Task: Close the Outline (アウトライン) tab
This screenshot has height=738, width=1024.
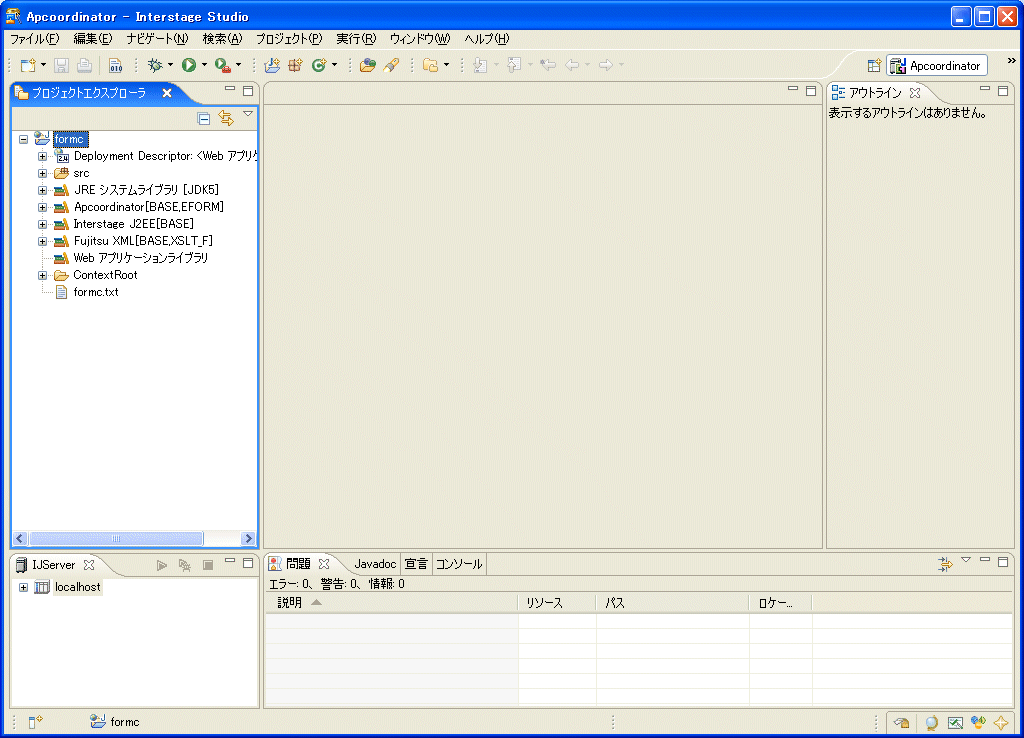Action: [x=915, y=93]
